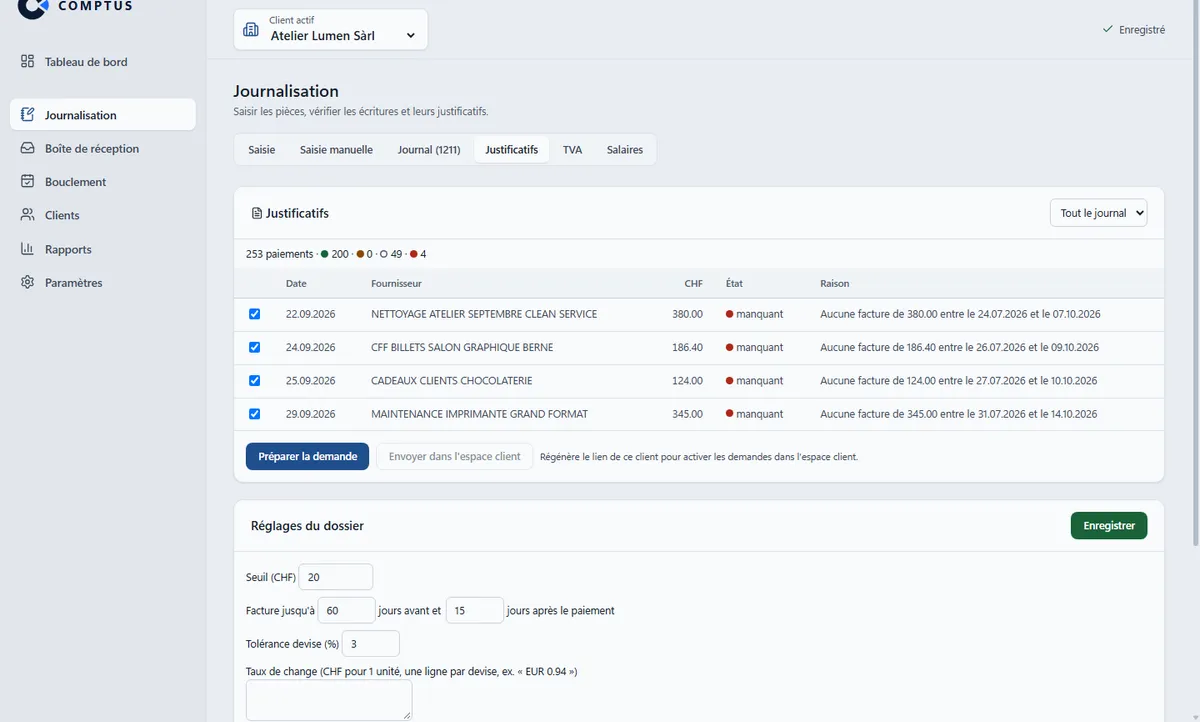Click the CHF column header

pos(693,284)
